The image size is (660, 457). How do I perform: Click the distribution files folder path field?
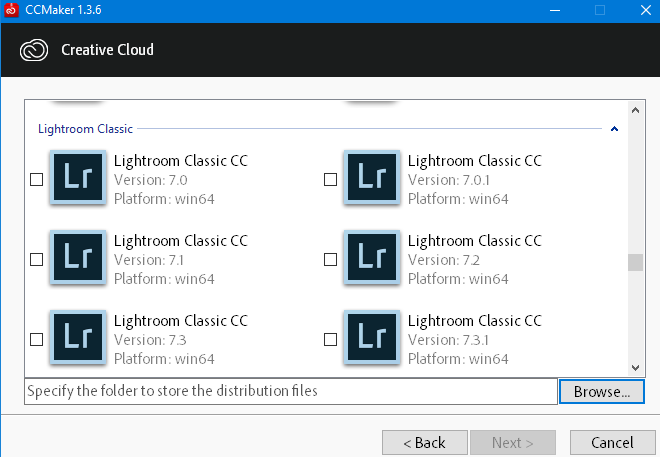291,391
